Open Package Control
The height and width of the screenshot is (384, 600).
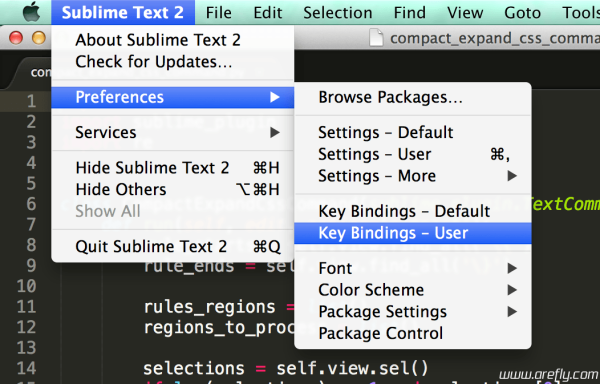413,333
